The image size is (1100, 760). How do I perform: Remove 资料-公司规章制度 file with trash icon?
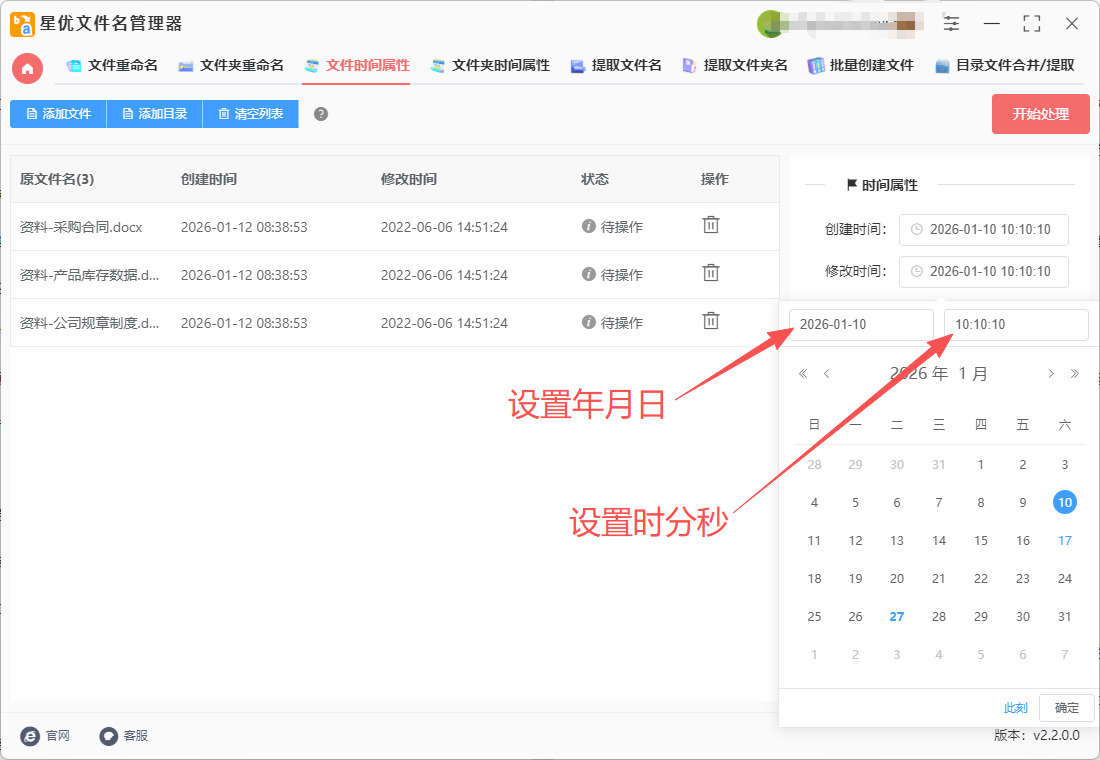(x=710, y=321)
